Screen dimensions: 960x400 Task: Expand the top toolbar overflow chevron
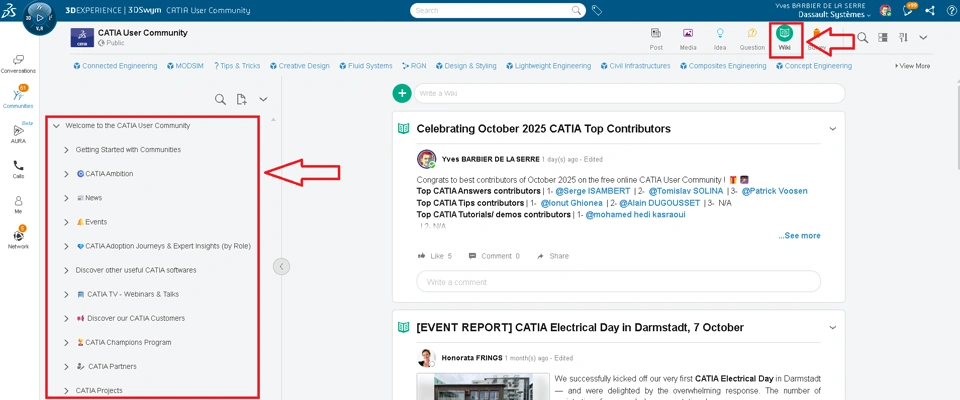pos(923,37)
